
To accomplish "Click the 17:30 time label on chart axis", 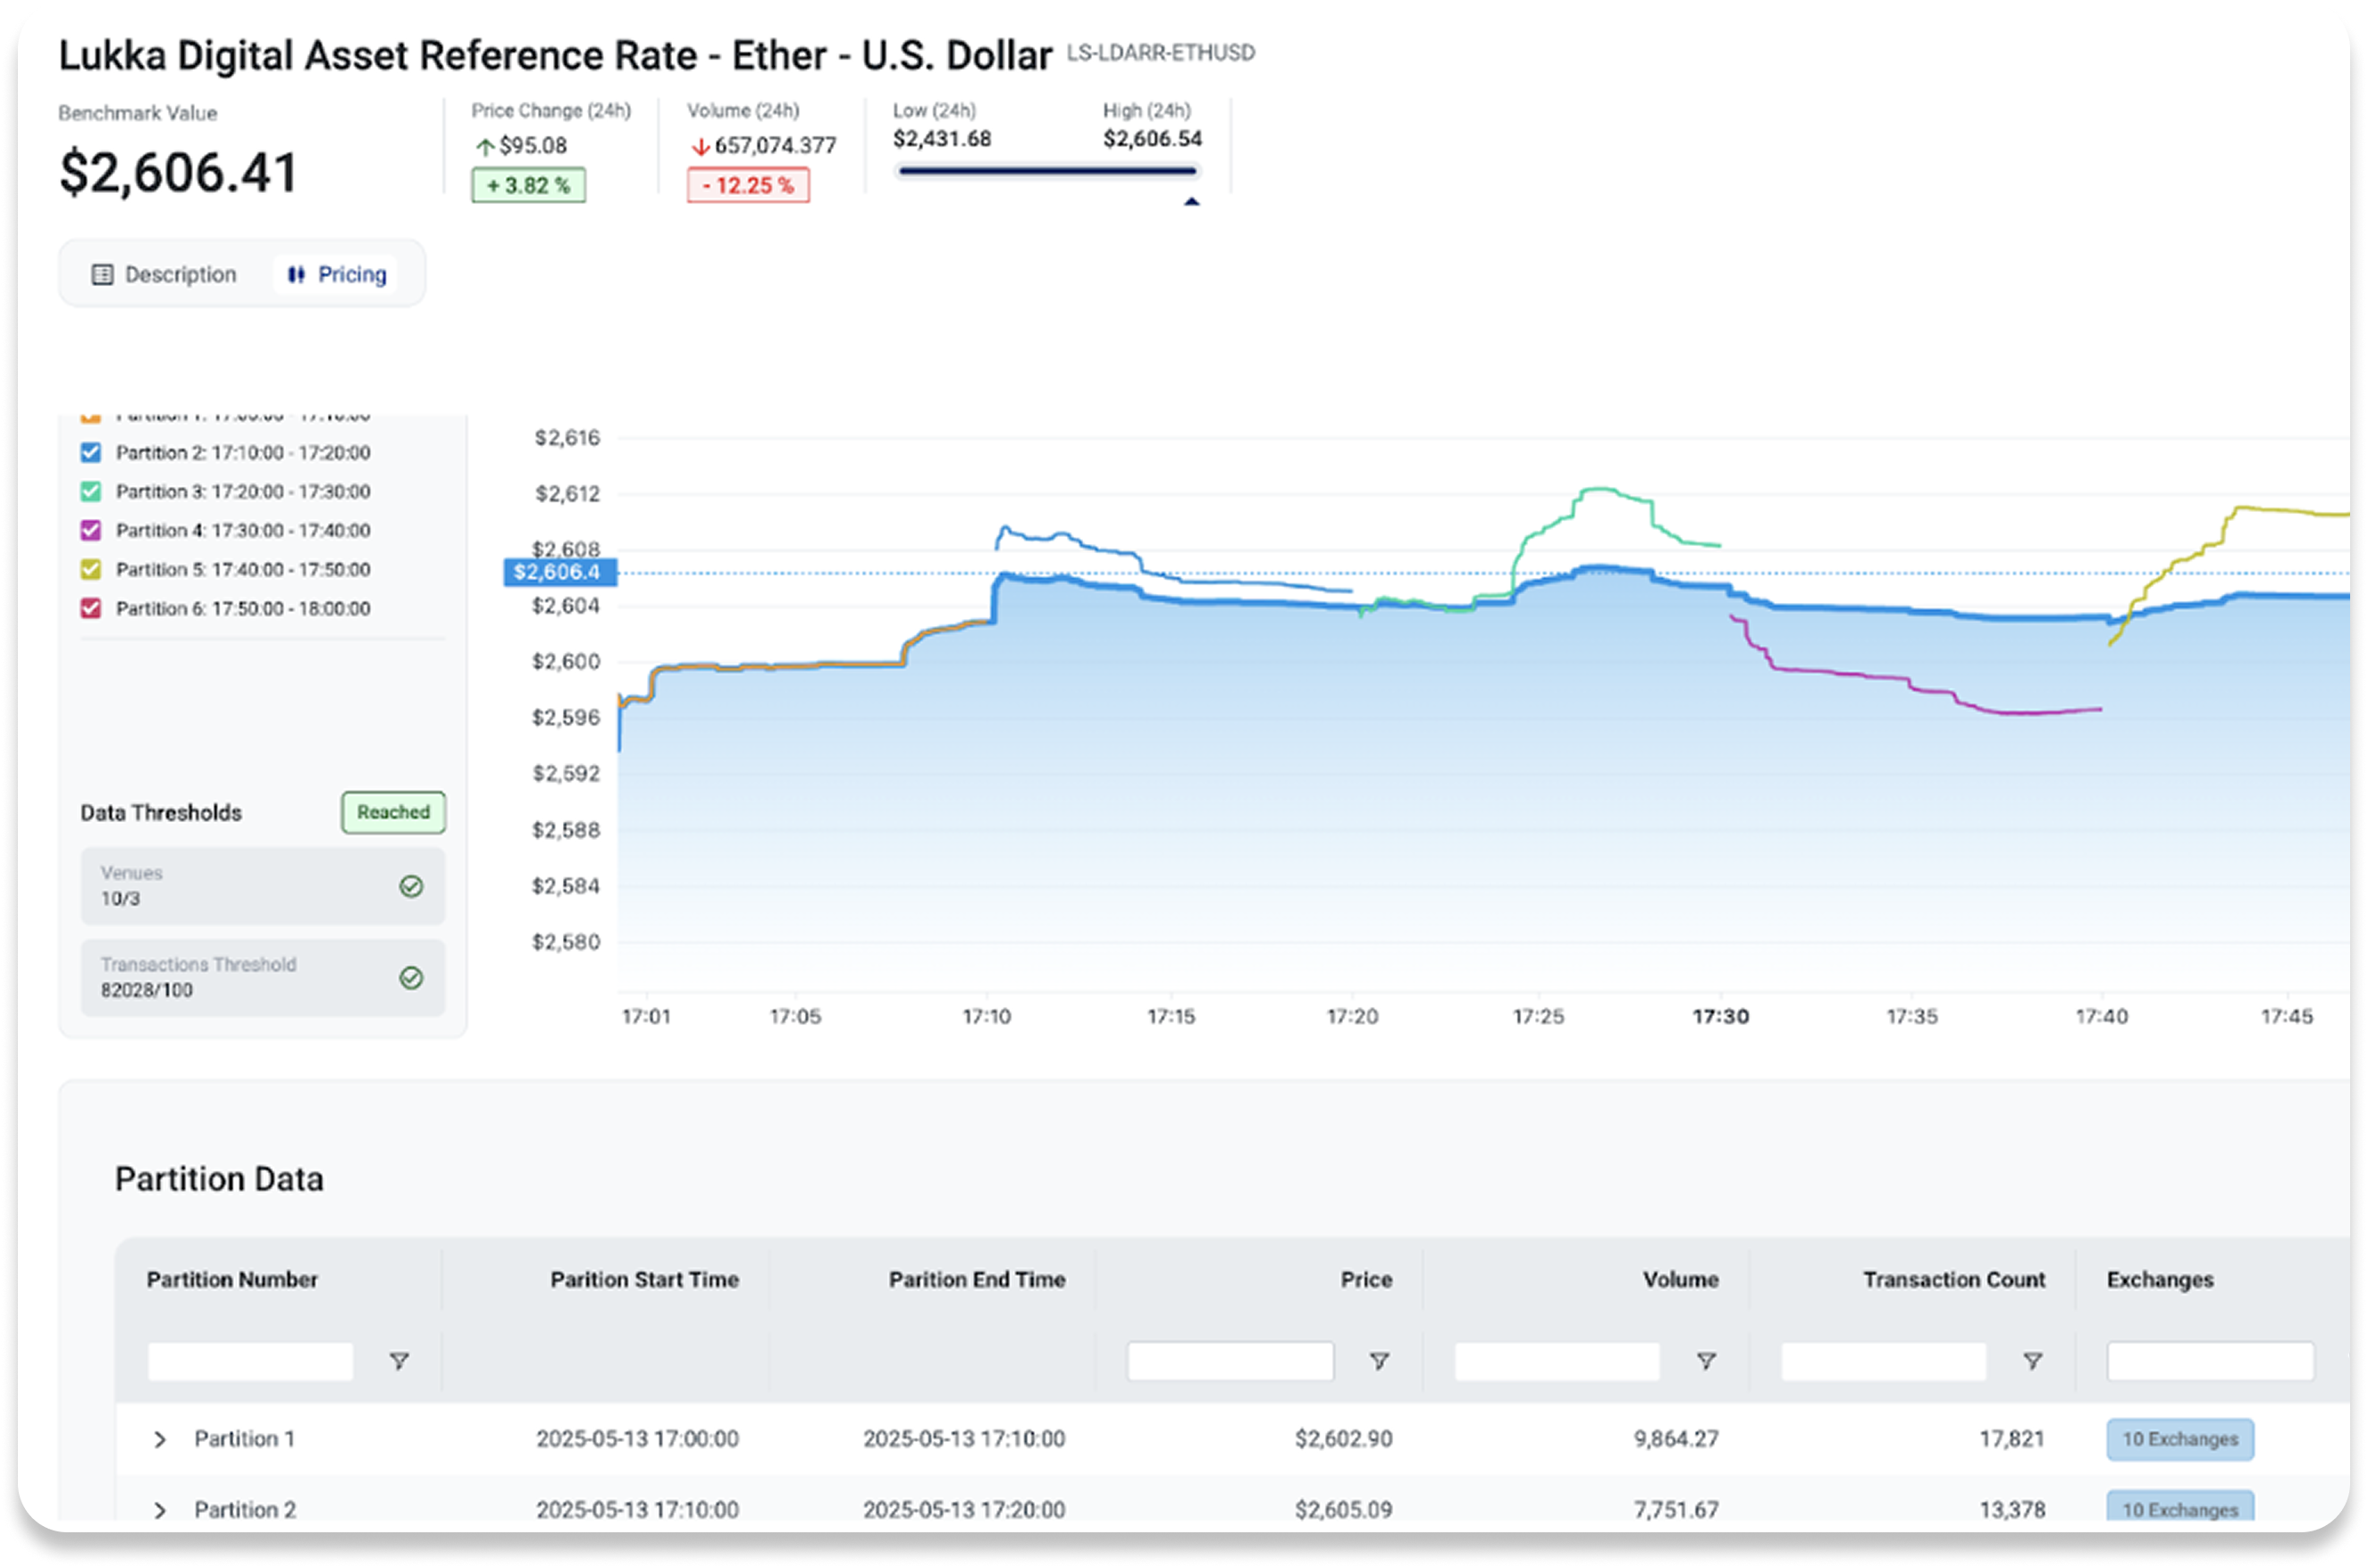I will click(x=1720, y=1017).
